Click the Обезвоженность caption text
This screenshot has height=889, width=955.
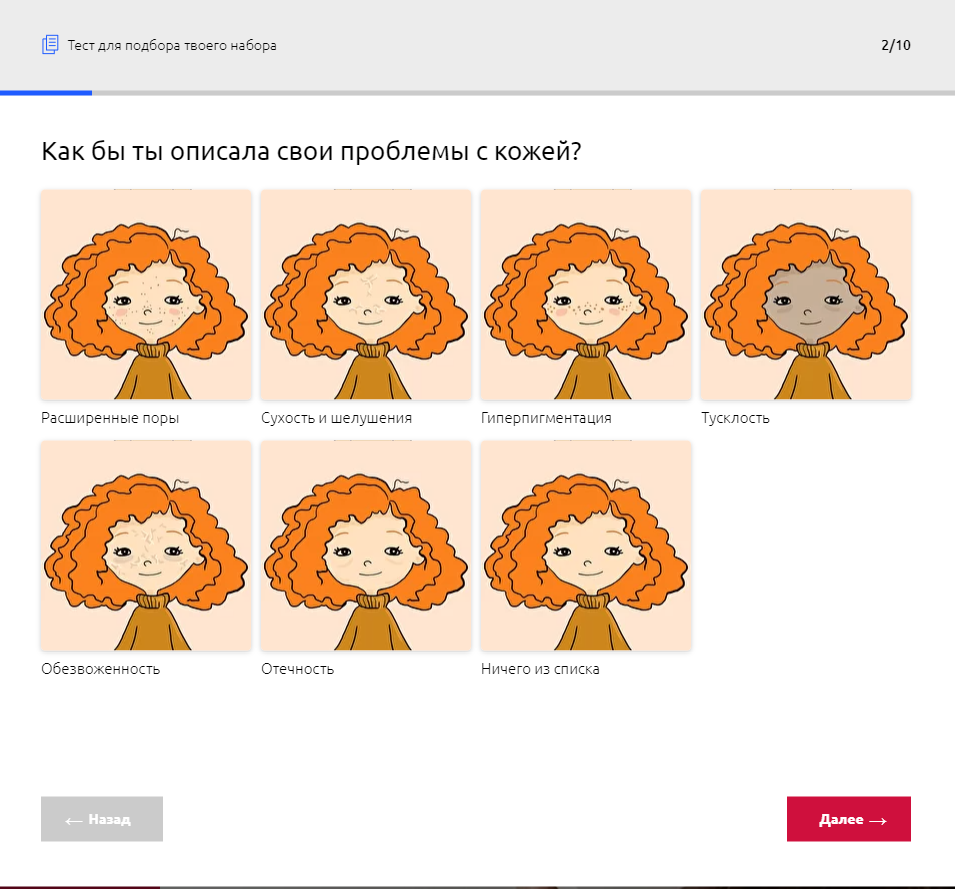click(x=100, y=669)
